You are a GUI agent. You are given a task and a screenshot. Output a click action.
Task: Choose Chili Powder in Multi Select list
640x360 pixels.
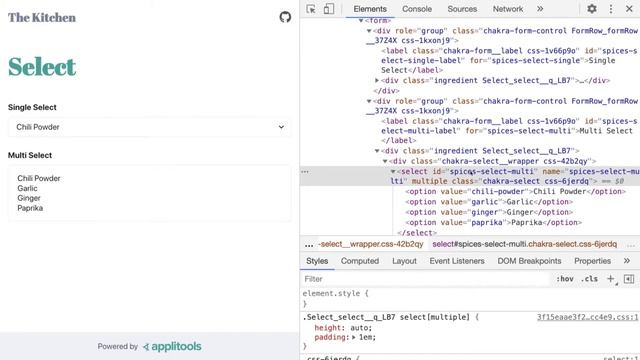click(39, 178)
